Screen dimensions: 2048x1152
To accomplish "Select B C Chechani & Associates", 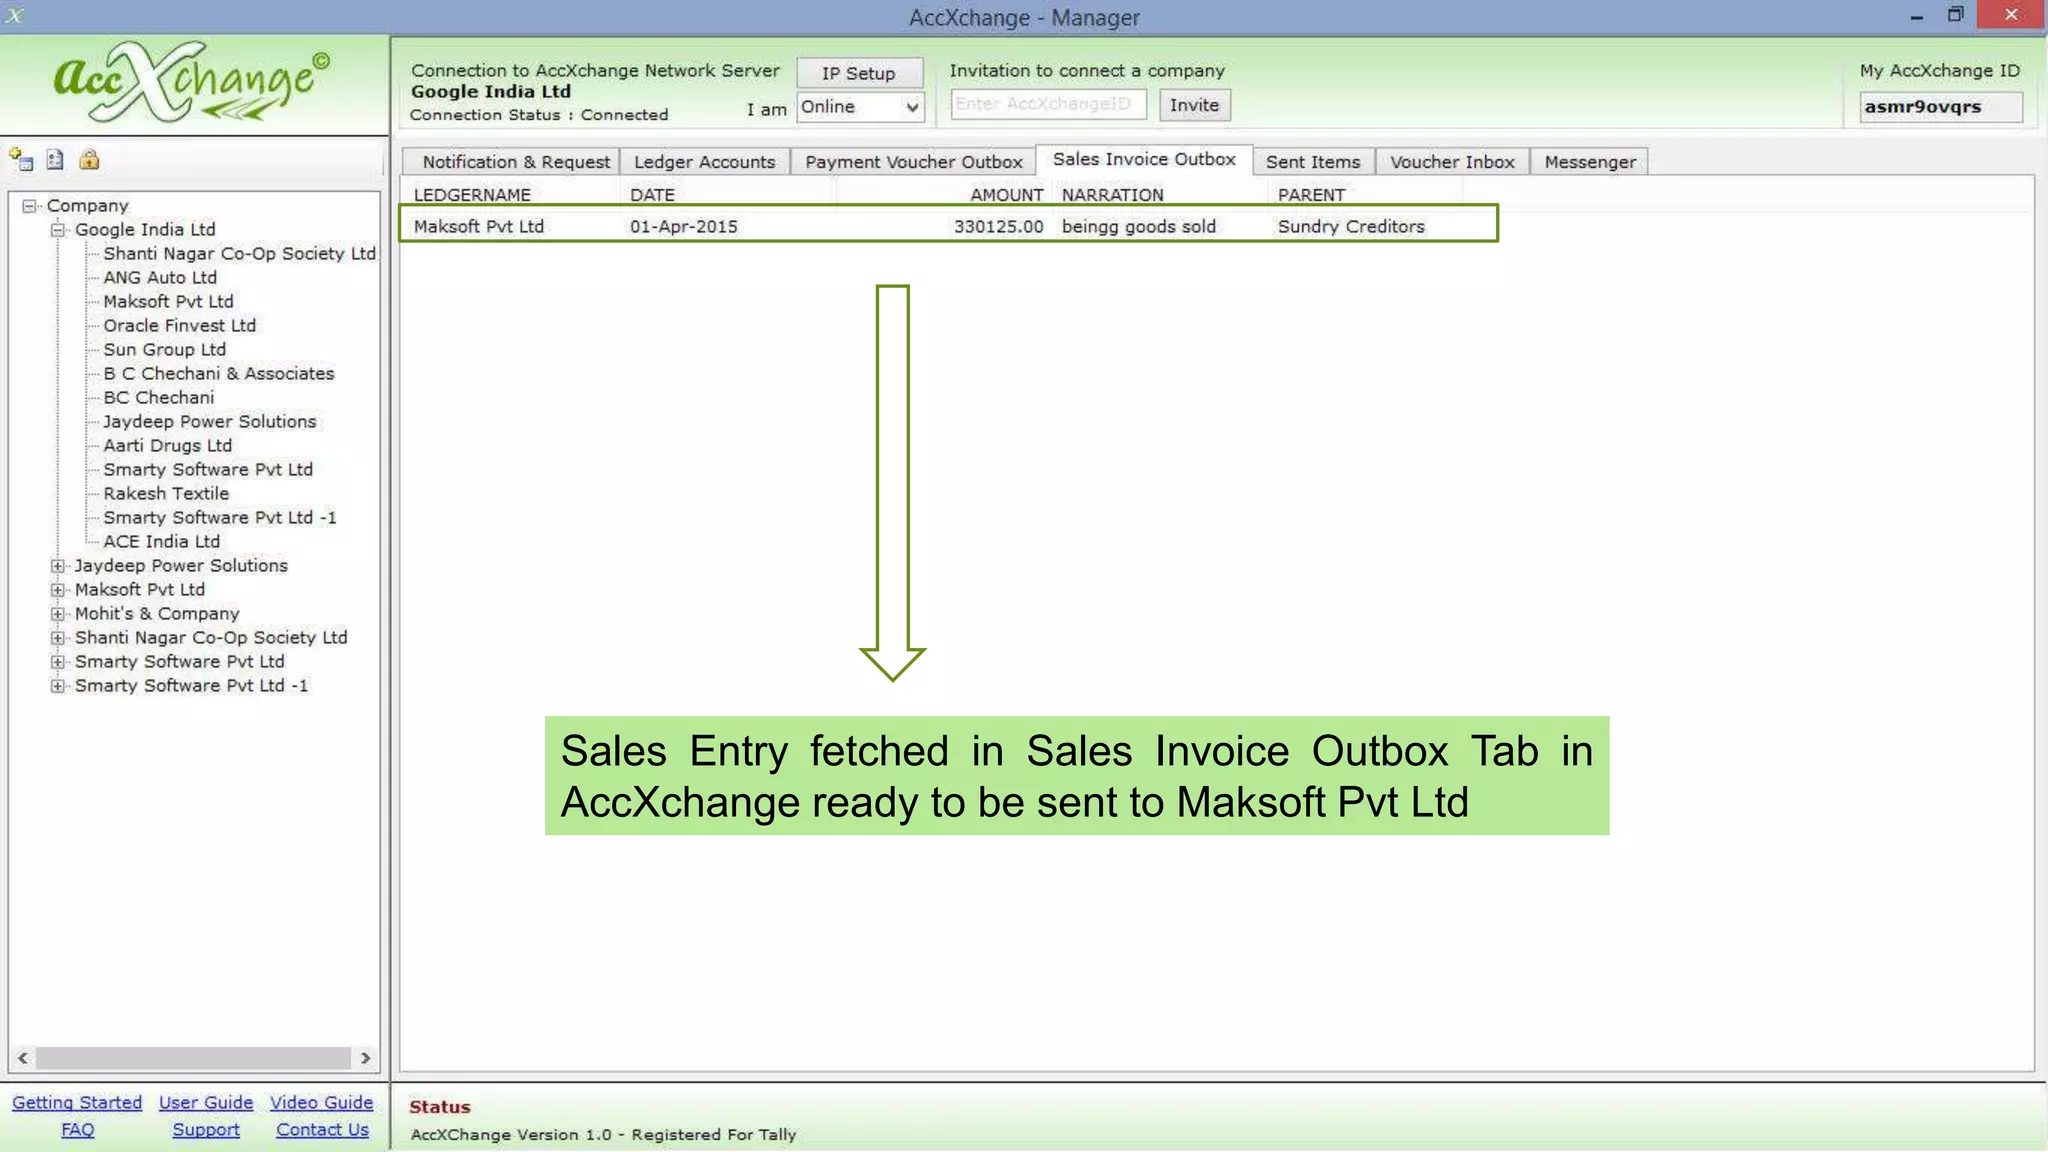I will [218, 374].
